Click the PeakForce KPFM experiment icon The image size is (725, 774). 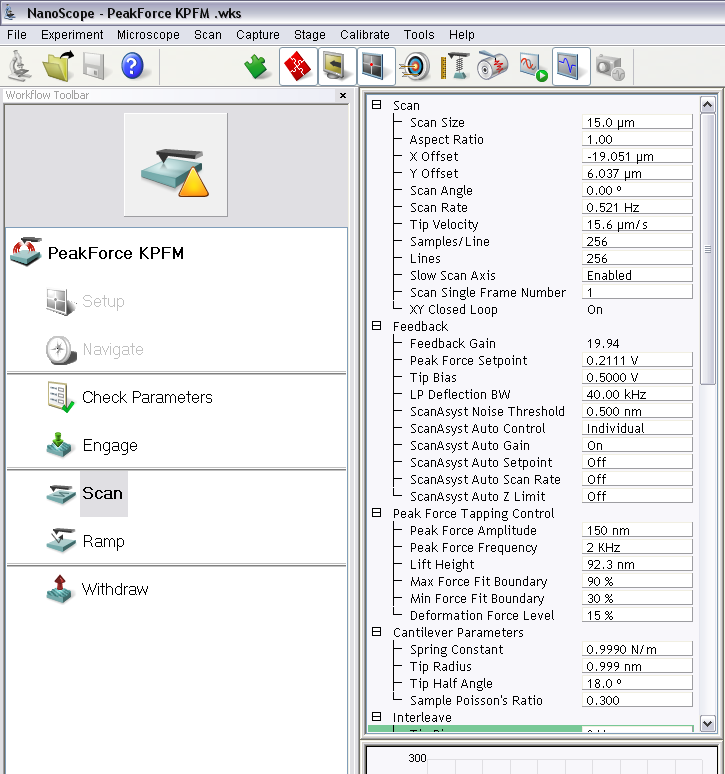[26, 252]
